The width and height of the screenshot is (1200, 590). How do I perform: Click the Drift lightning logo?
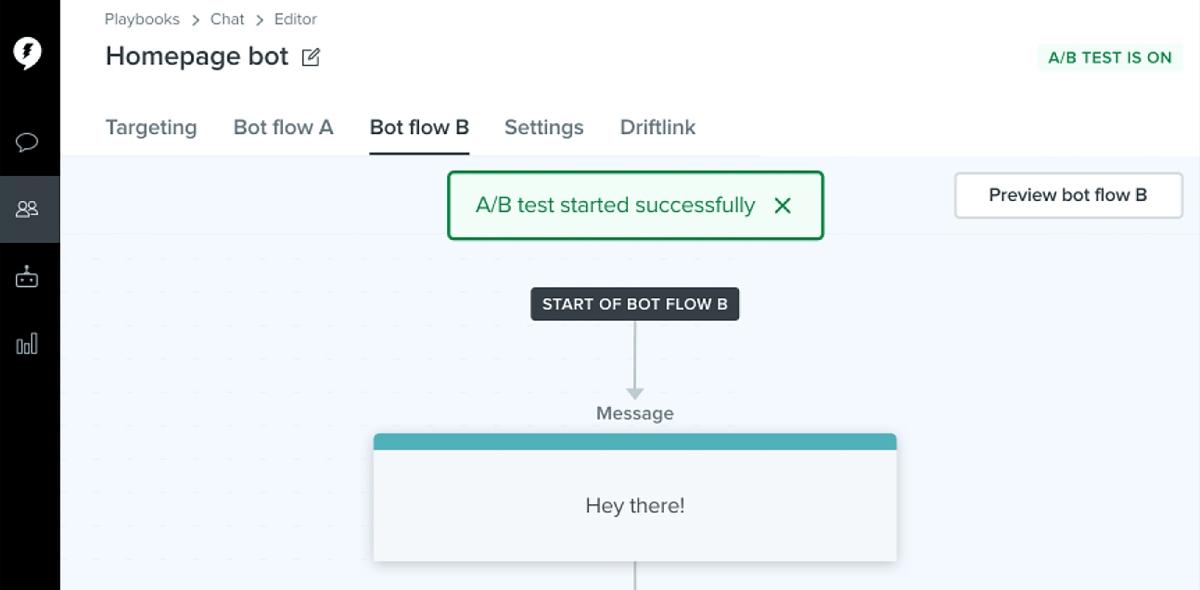tap(28, 53)
